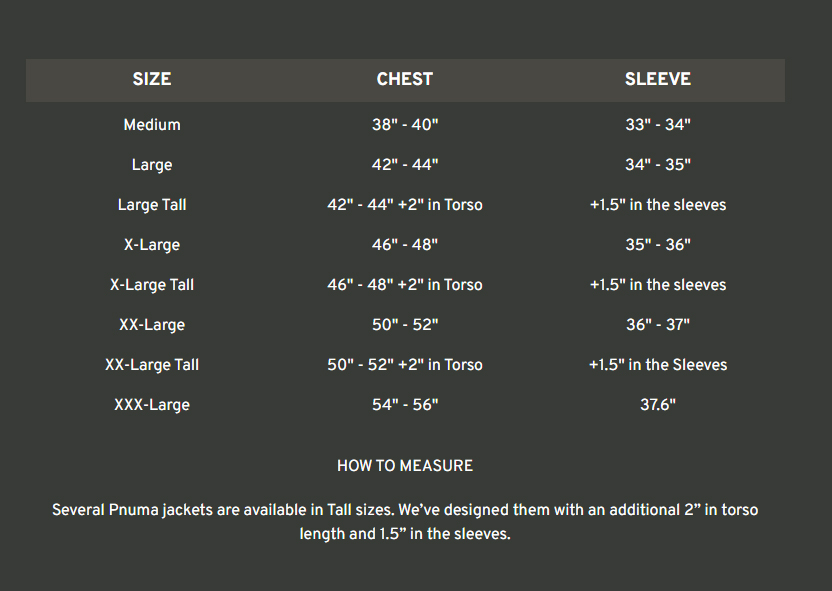This screenshot has width=832, height=591.
Task: Select the Medium size row label
Action: pos(152,125)
